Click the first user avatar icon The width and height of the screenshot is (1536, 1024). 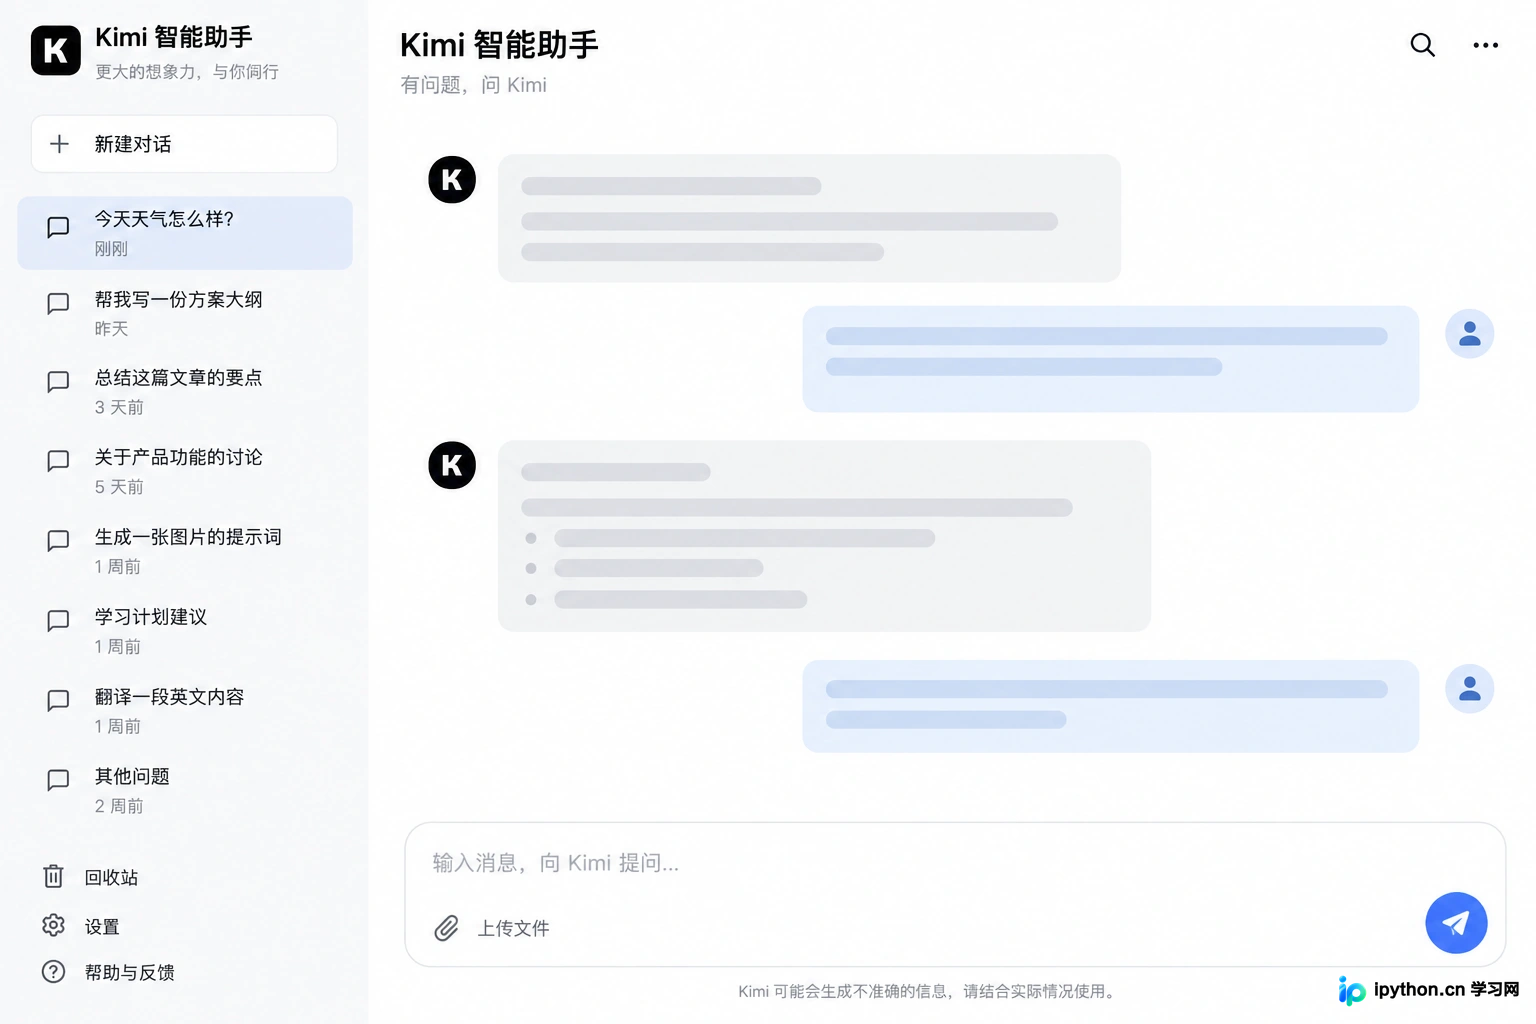[x=1470, y=333]
